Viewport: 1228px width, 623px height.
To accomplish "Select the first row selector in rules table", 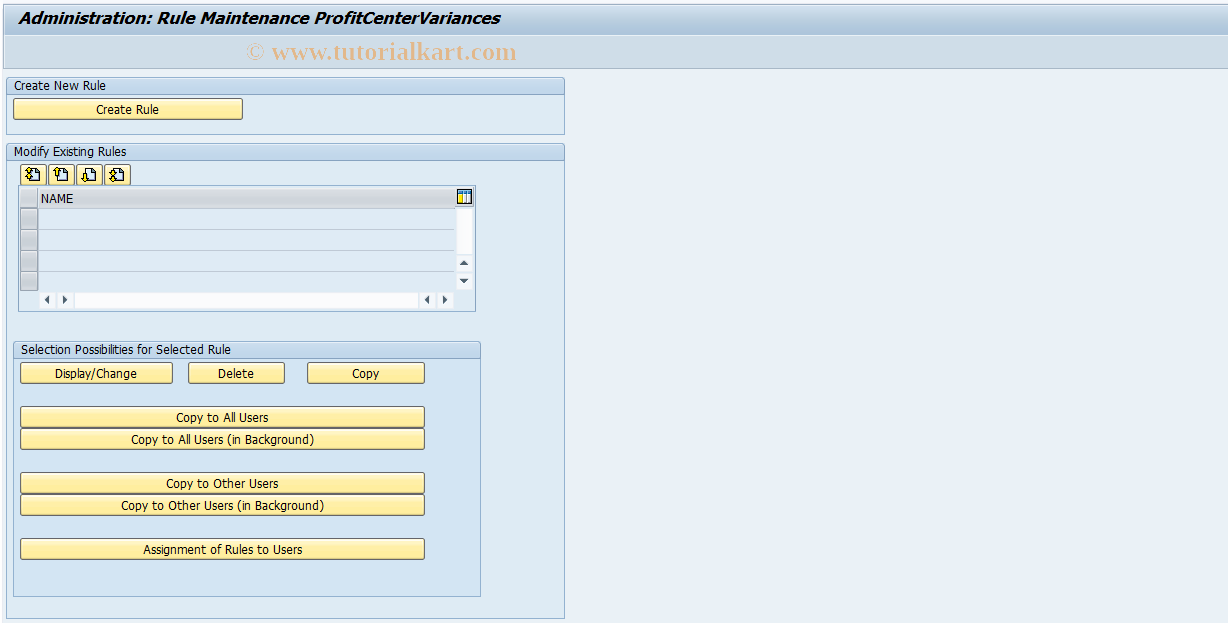I will 29,219.
